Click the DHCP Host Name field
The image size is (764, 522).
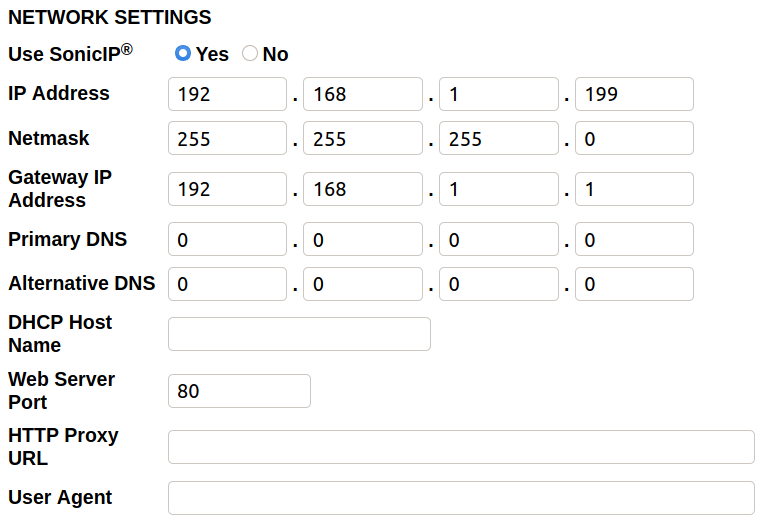(x=299, y=334)
